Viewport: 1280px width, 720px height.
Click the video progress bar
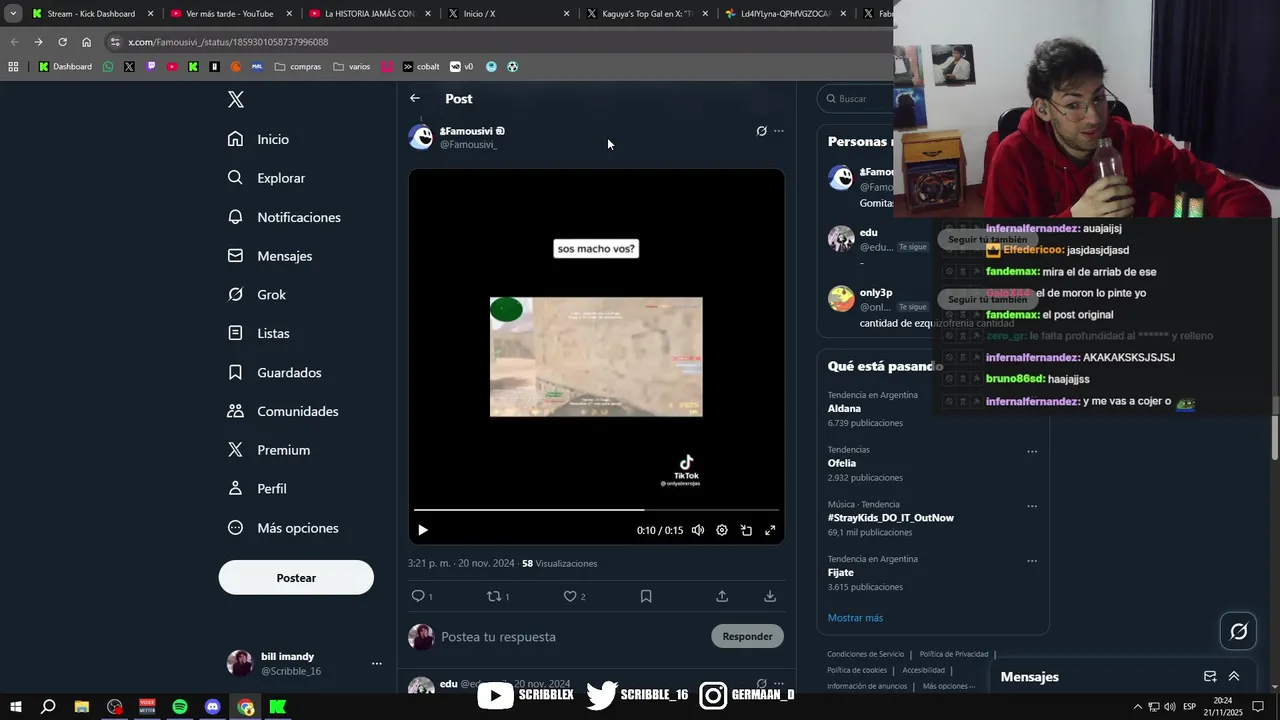coord(596,510)
